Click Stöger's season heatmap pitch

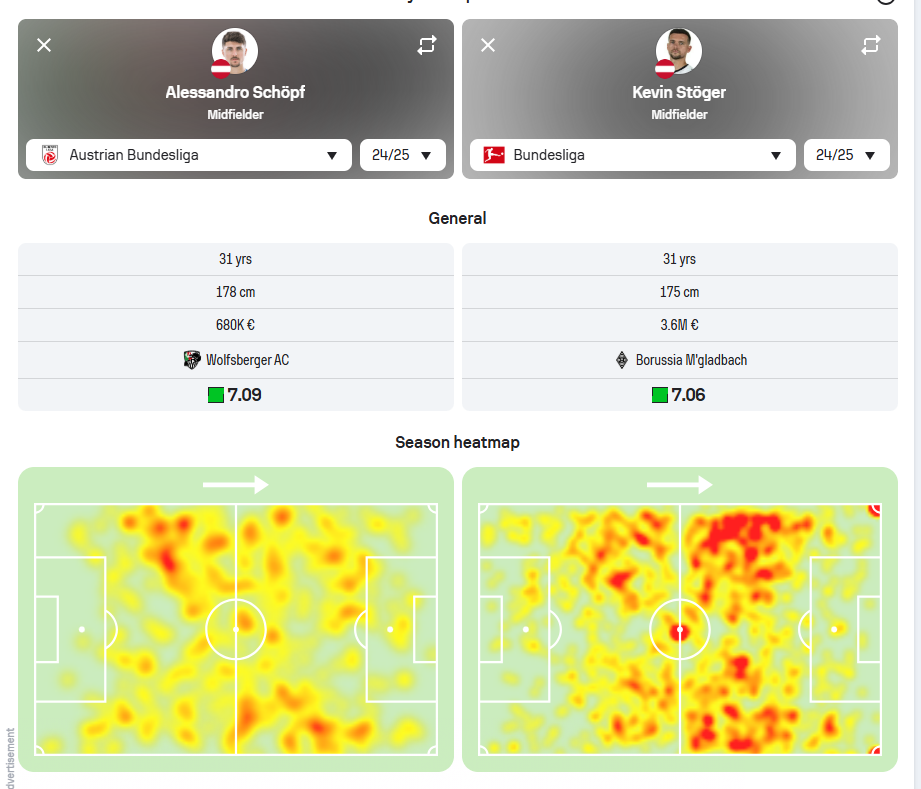(680, 629)
